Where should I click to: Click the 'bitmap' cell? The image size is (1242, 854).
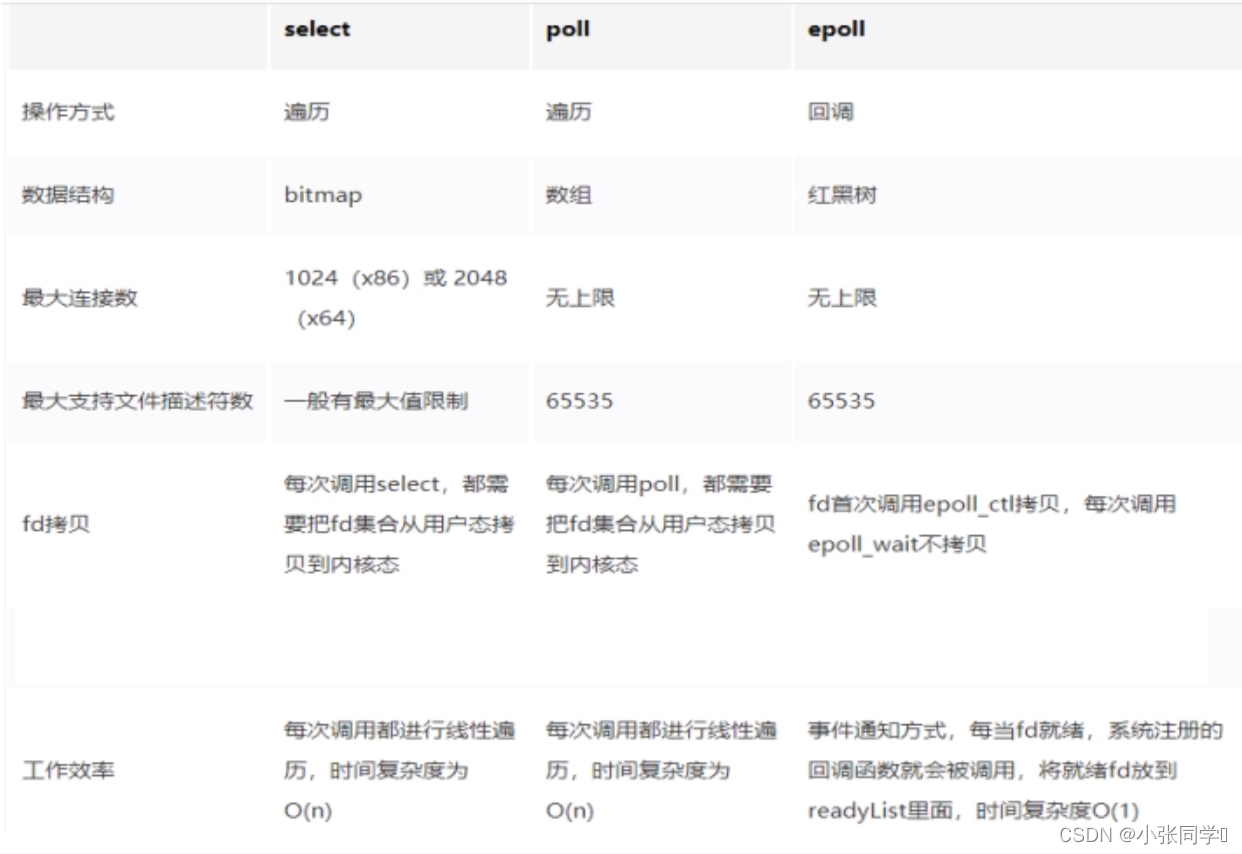tap(323, 195)
